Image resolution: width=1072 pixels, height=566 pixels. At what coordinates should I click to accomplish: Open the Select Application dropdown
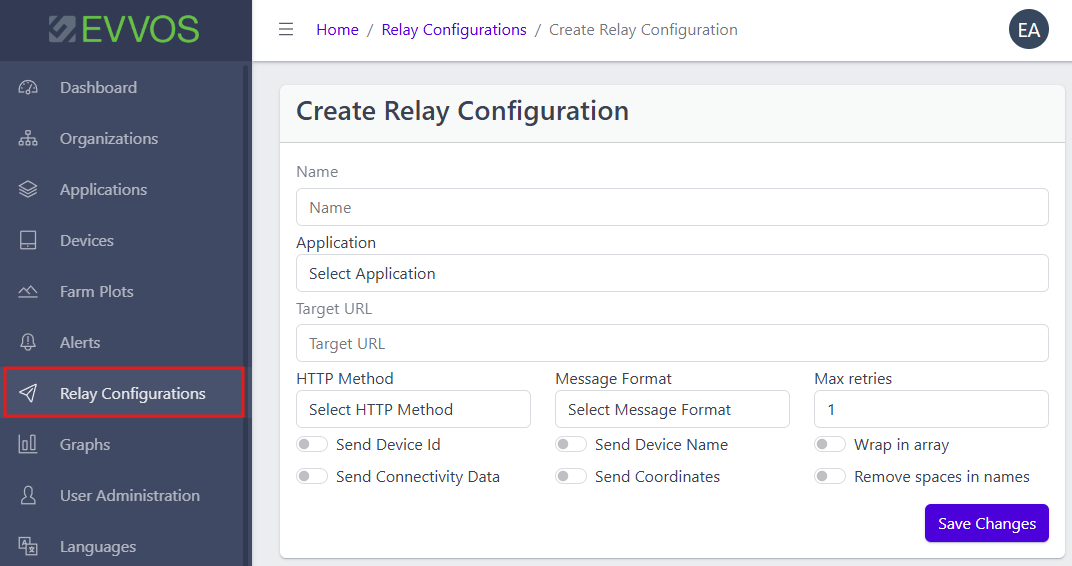(672, 273)
